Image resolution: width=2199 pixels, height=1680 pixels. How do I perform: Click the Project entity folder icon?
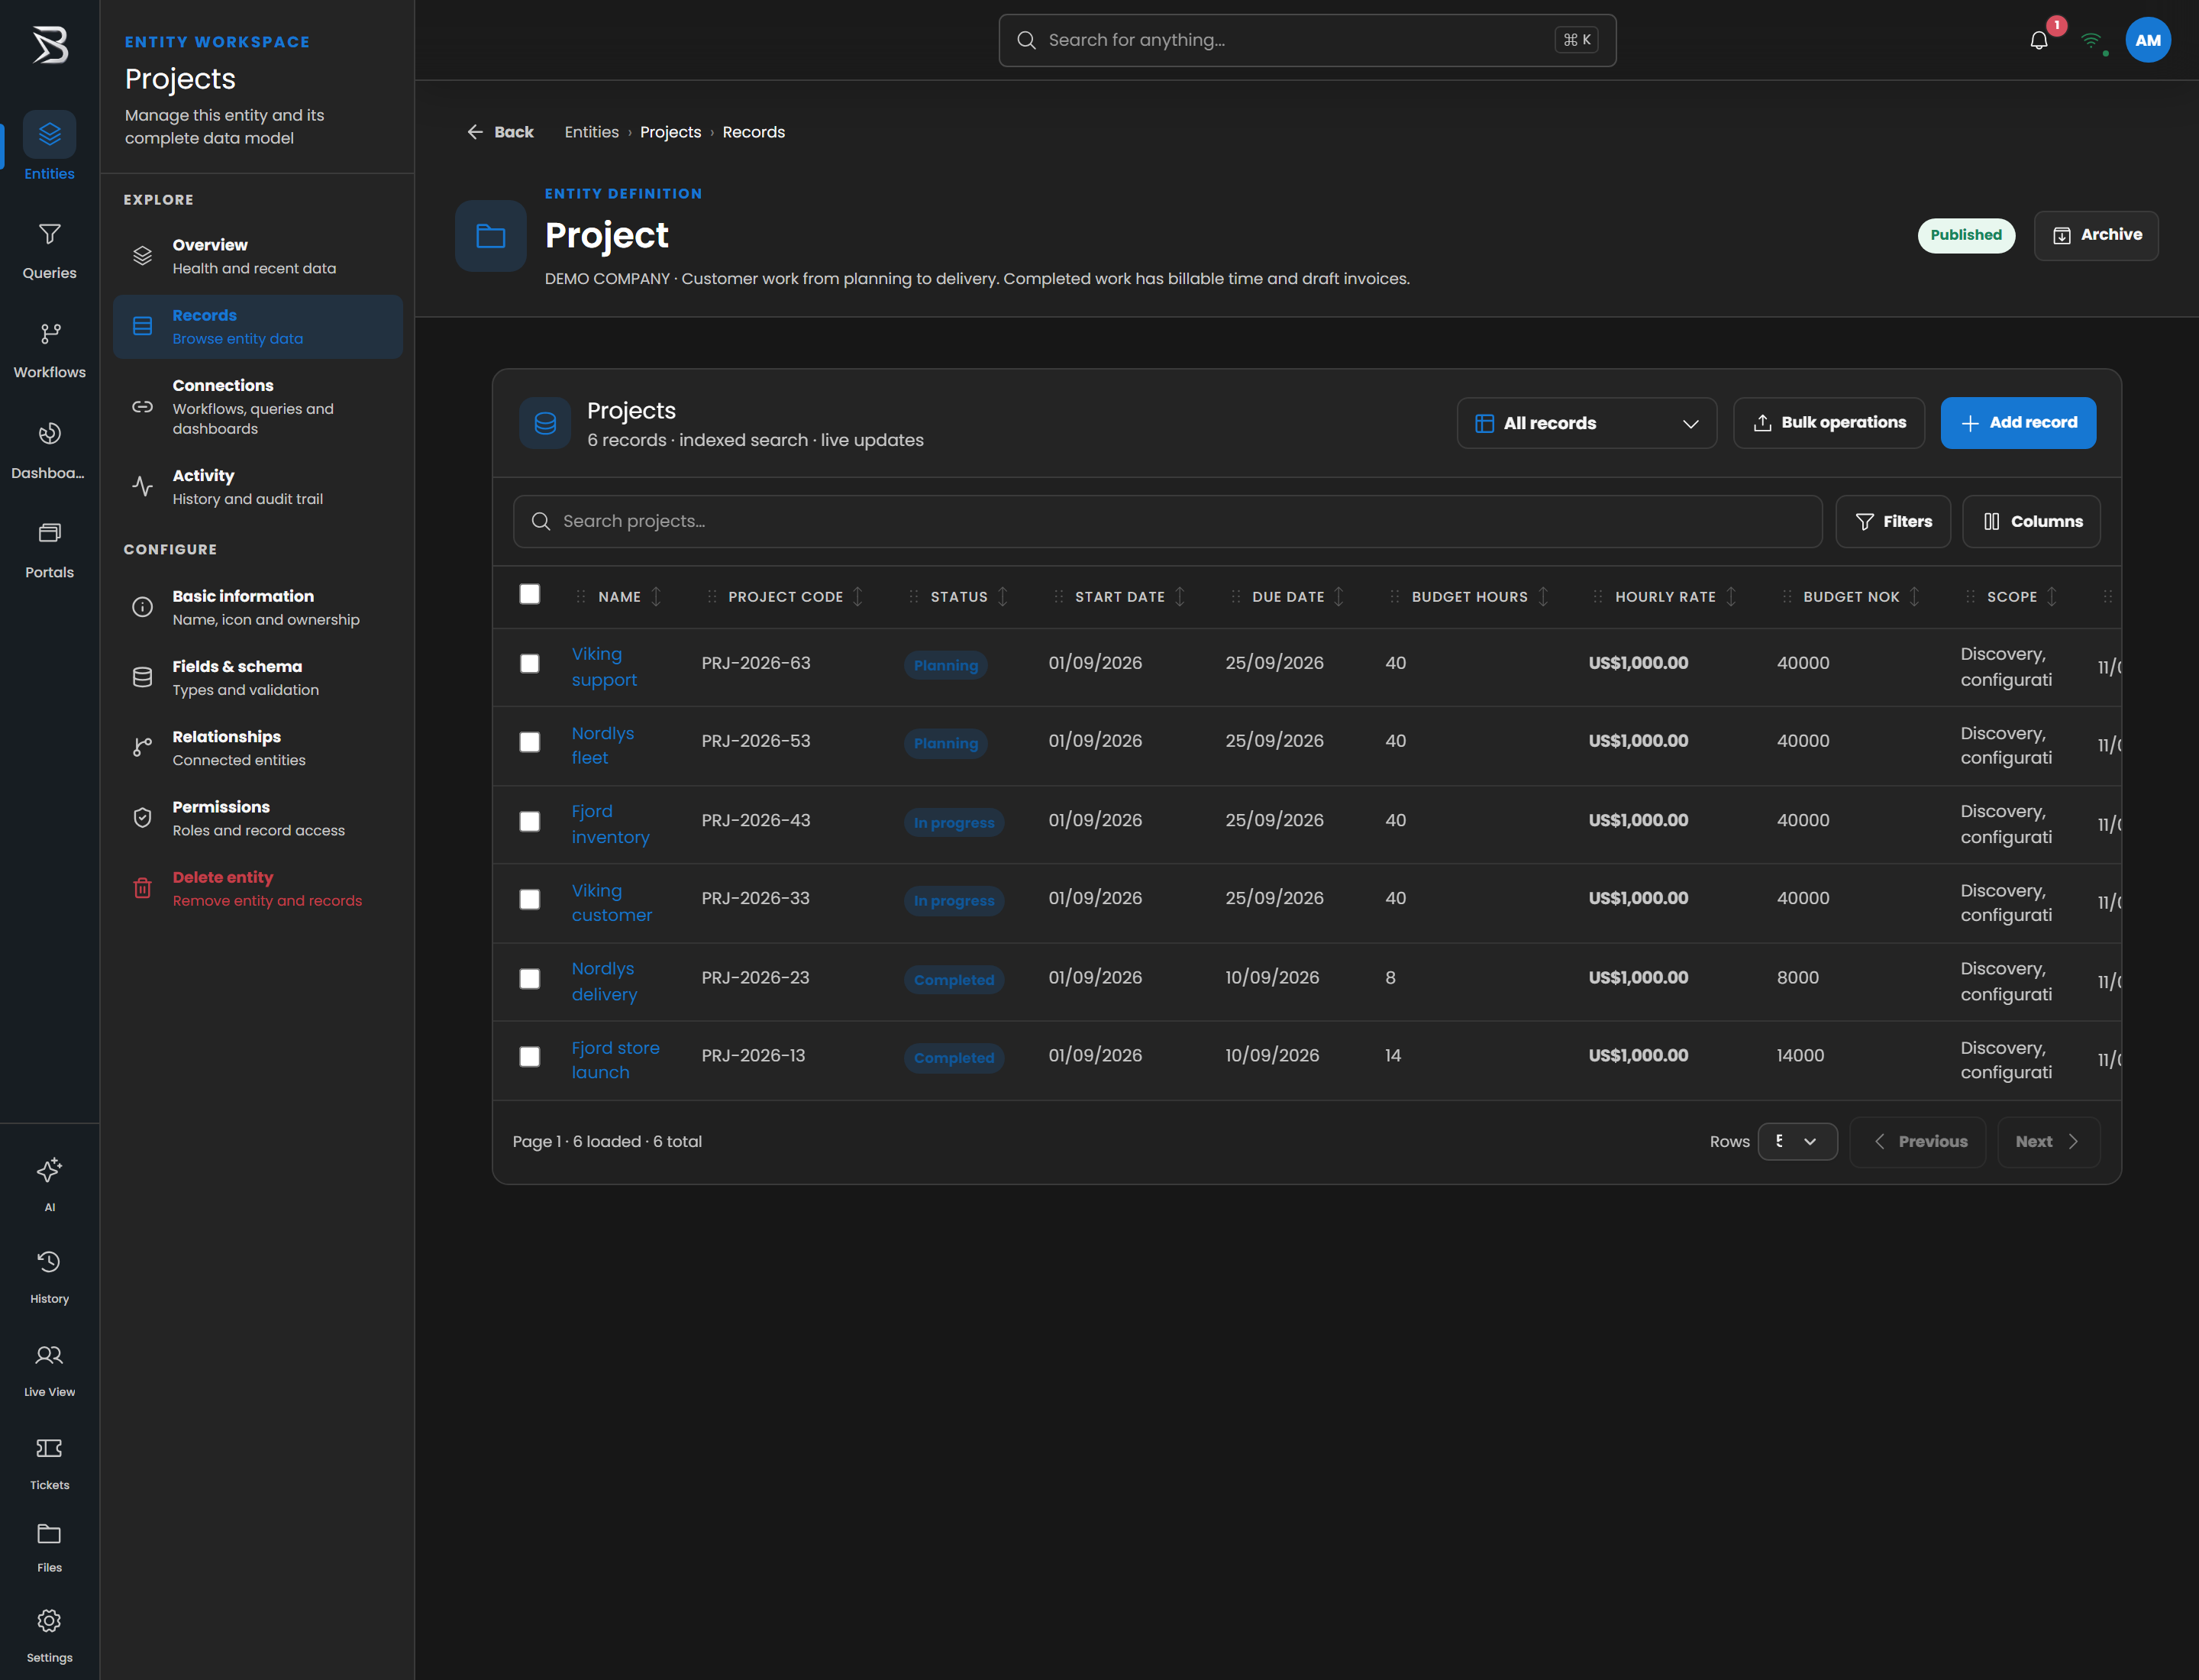tap(490, 236)
